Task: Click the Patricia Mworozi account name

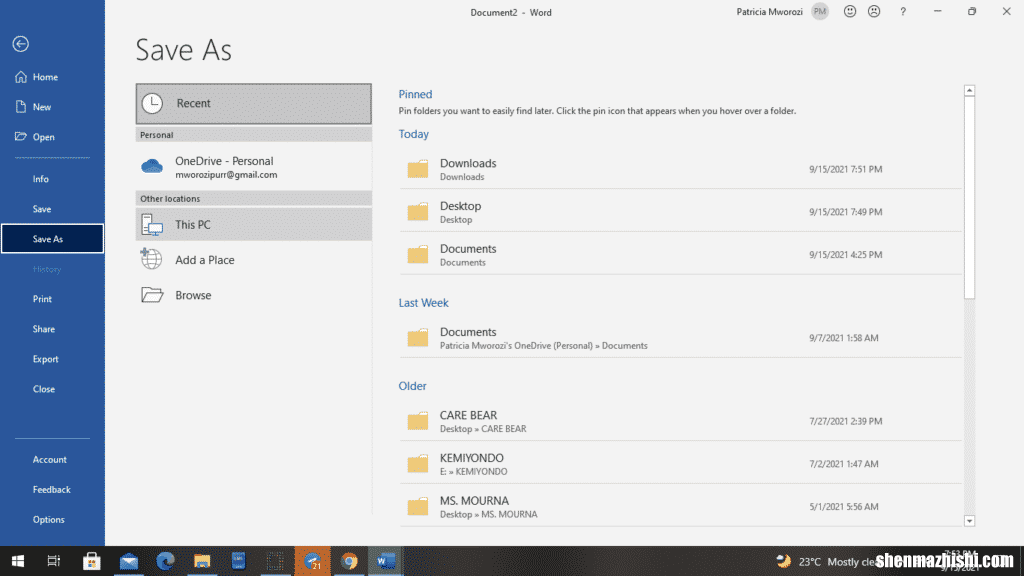Action: click(769, 12)
